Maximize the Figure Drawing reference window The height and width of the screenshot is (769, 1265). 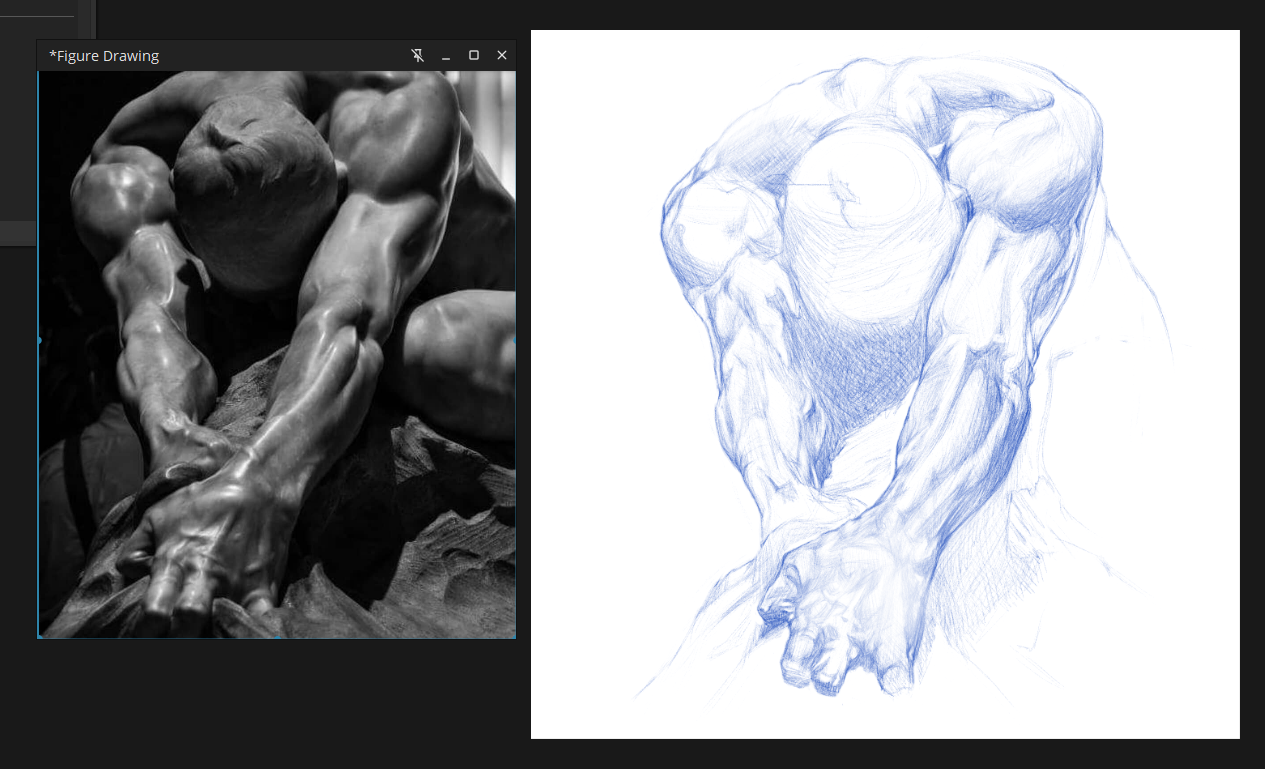474,56
